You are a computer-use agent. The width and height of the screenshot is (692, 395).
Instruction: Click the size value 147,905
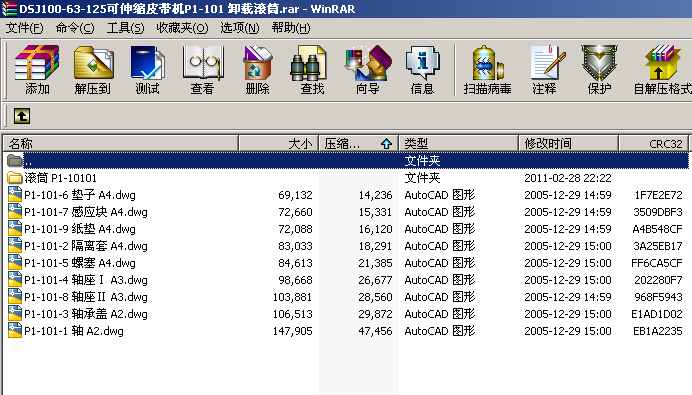(293, 331)
